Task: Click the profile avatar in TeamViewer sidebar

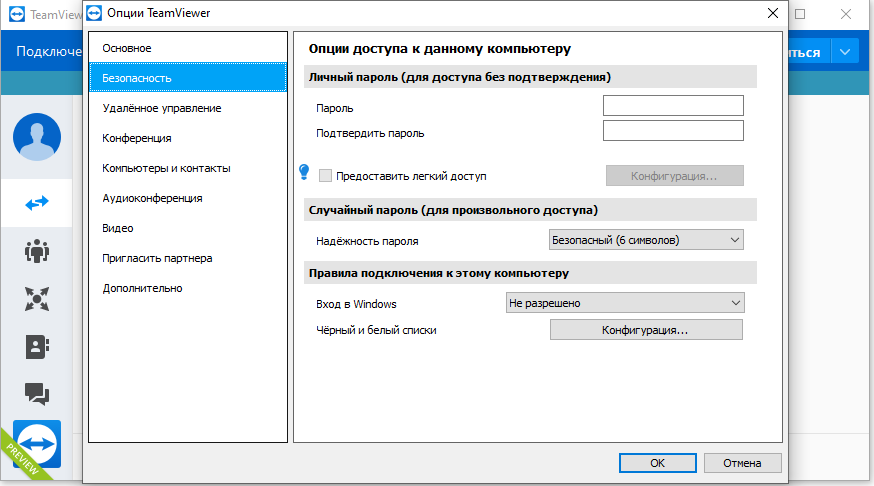Action: (x=37, y=137)
